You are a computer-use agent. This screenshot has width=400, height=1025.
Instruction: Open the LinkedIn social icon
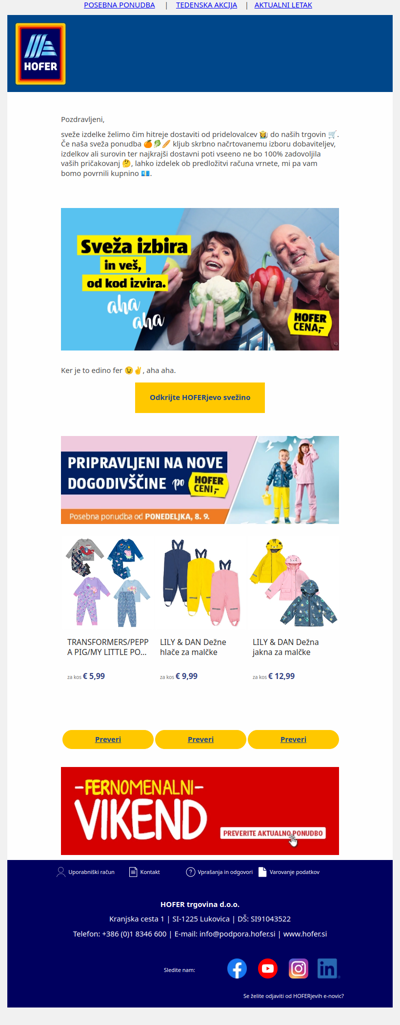(327, 968)
